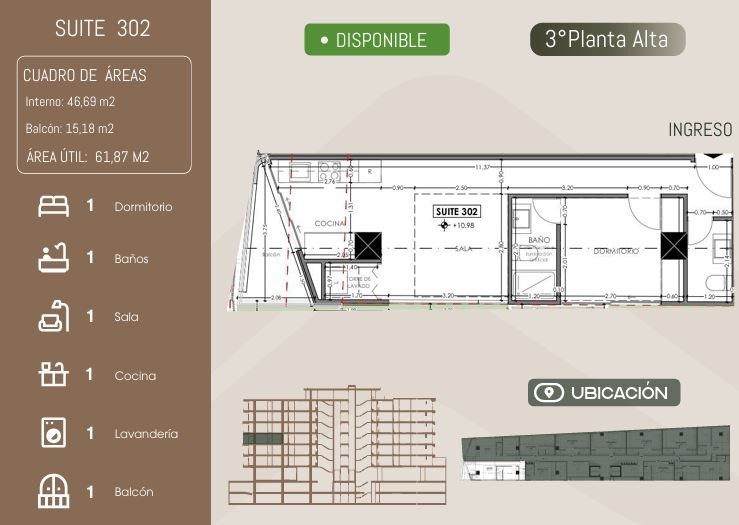Viewport: 739px width, 525px height.
Task: Click the floor location key plan thumbnail
Action: tap(596, 453)
